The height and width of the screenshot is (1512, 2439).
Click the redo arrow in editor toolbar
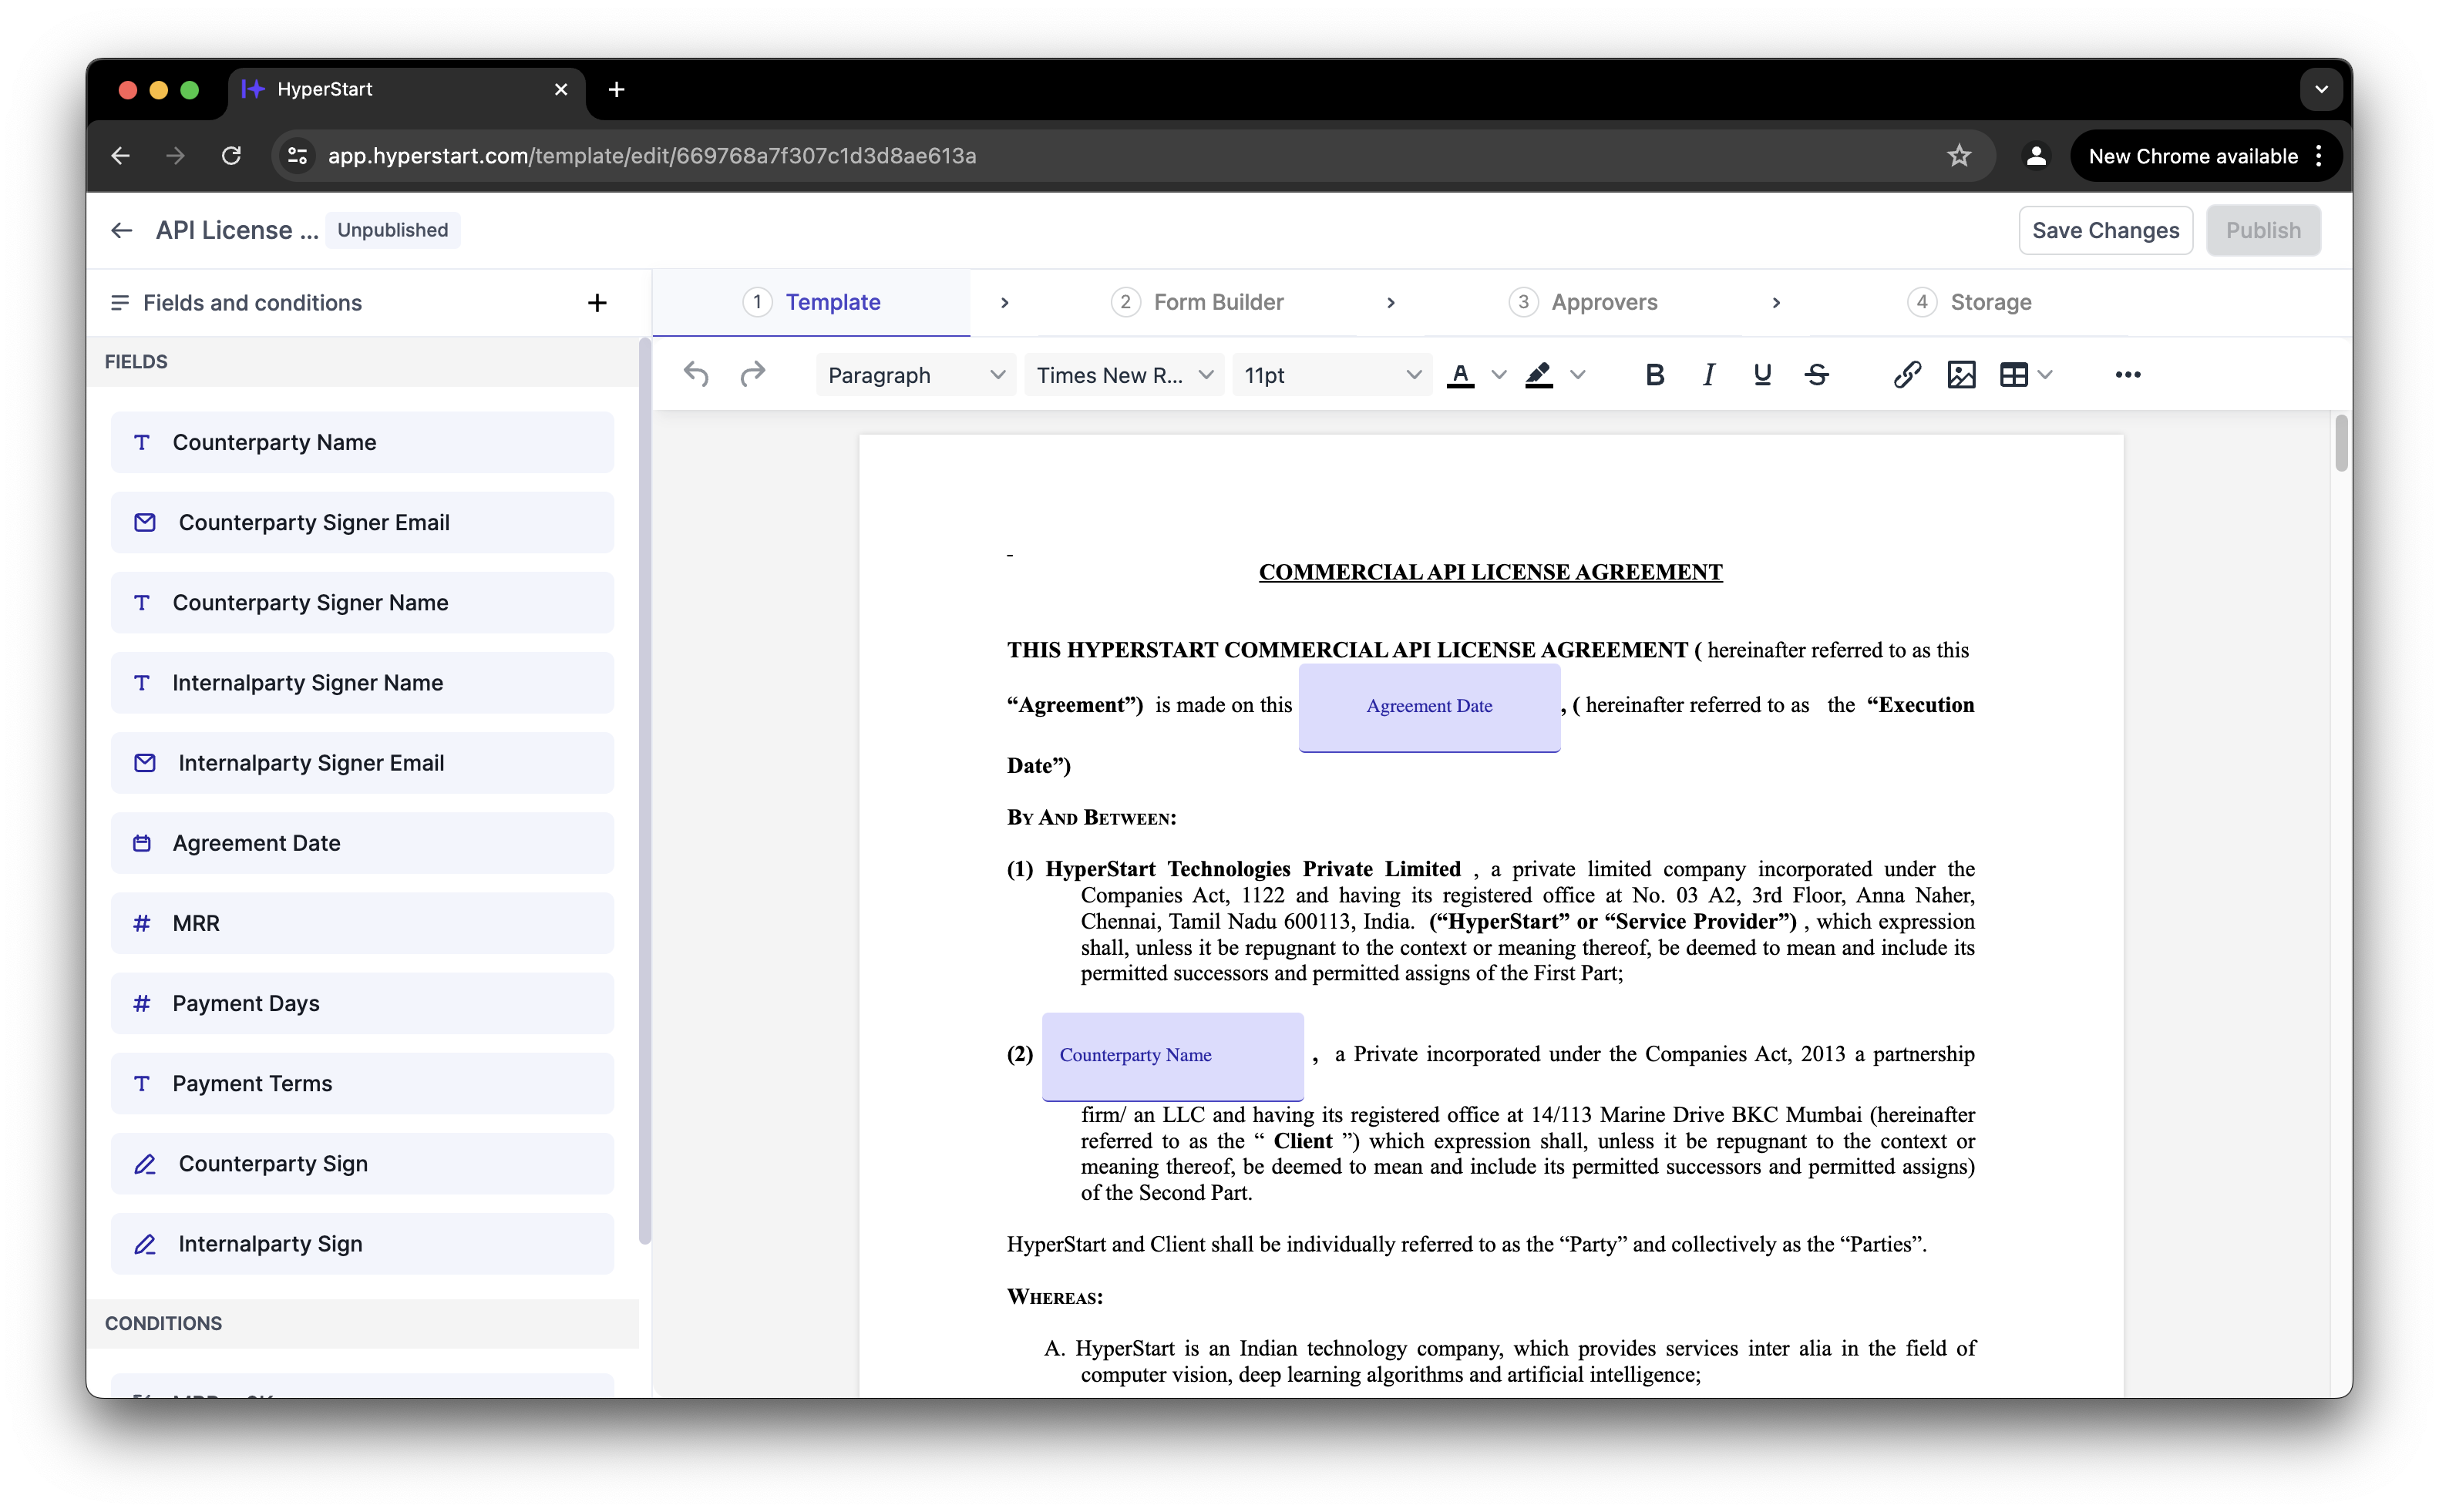pyautogui.click(x=752, y=375)
